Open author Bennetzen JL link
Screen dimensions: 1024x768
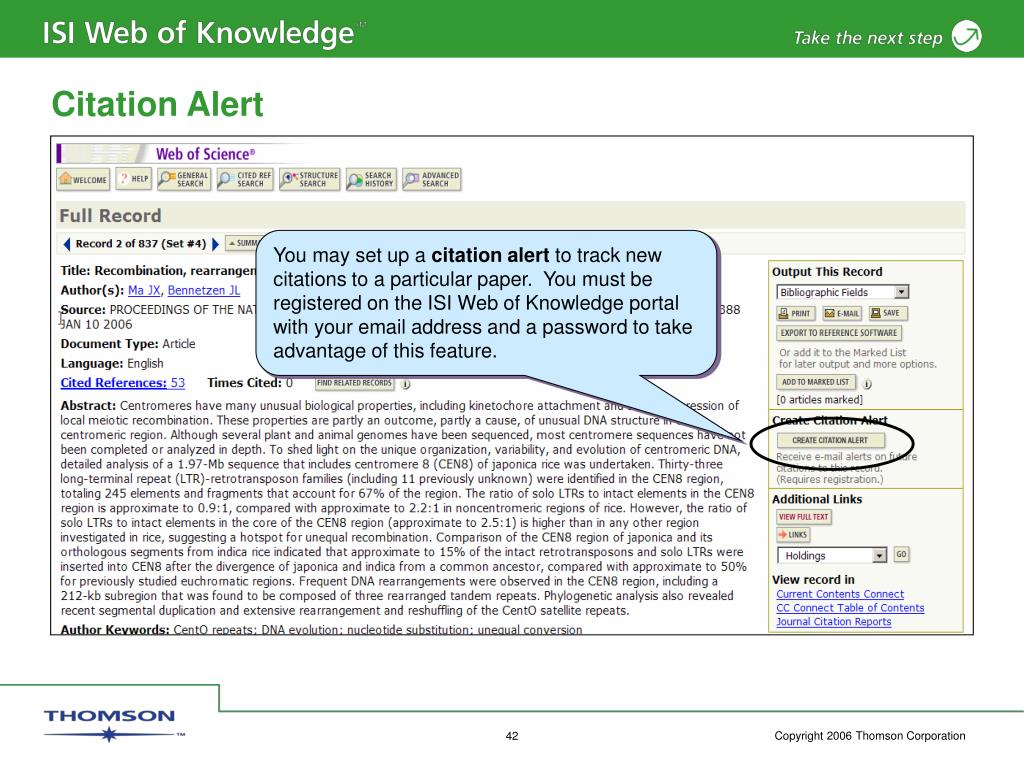coord(203,290)
